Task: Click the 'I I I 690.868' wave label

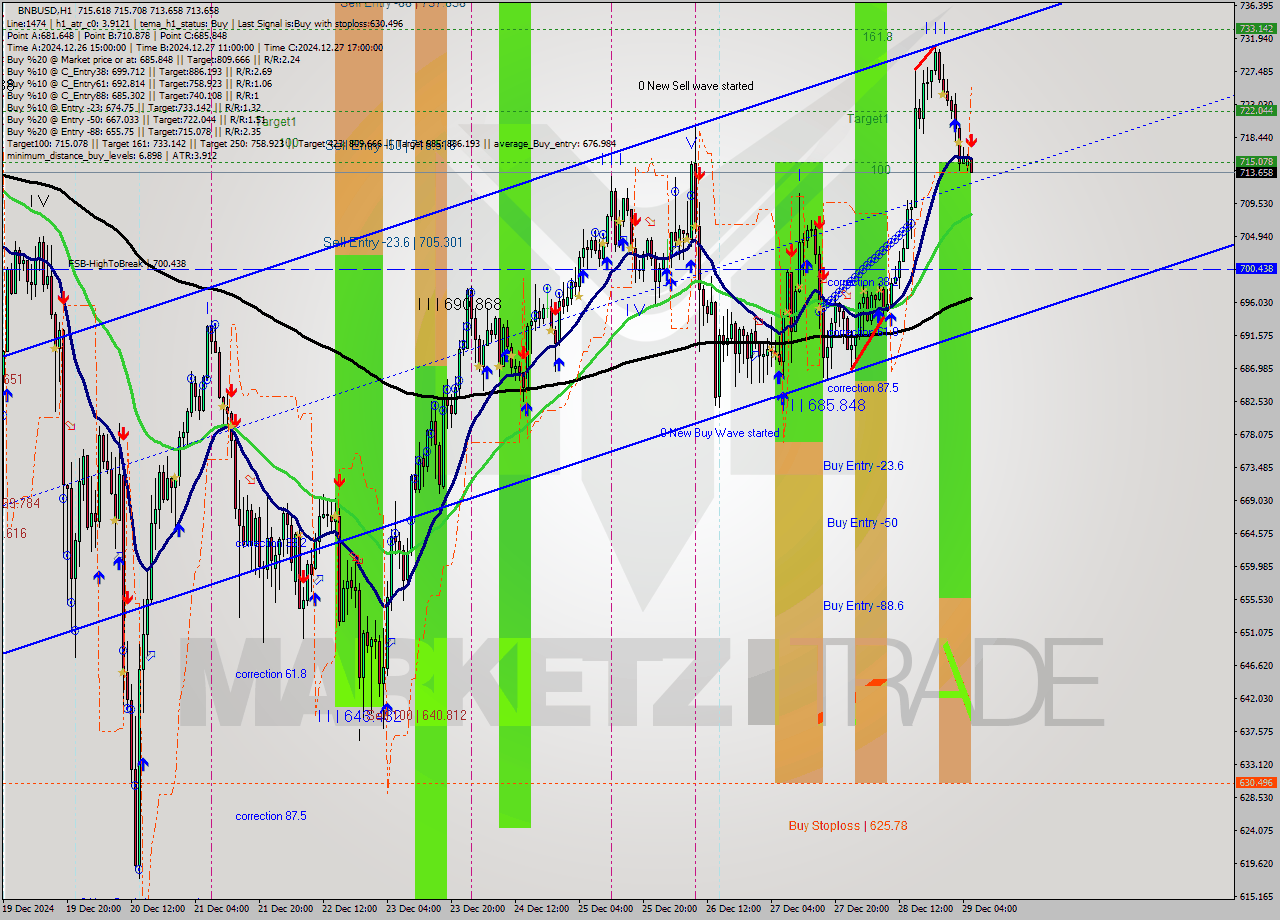Action: pos(460,303)
